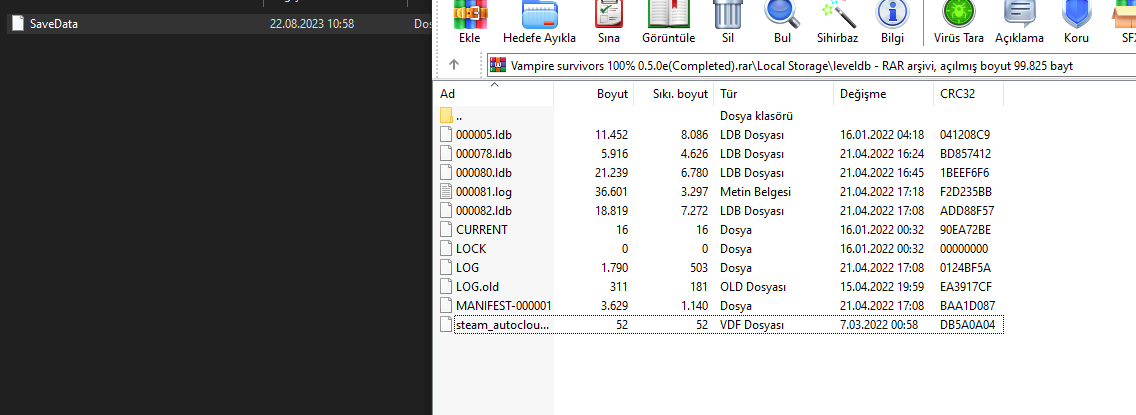Click the CRC32 value 00000000

tap(966, 249)
